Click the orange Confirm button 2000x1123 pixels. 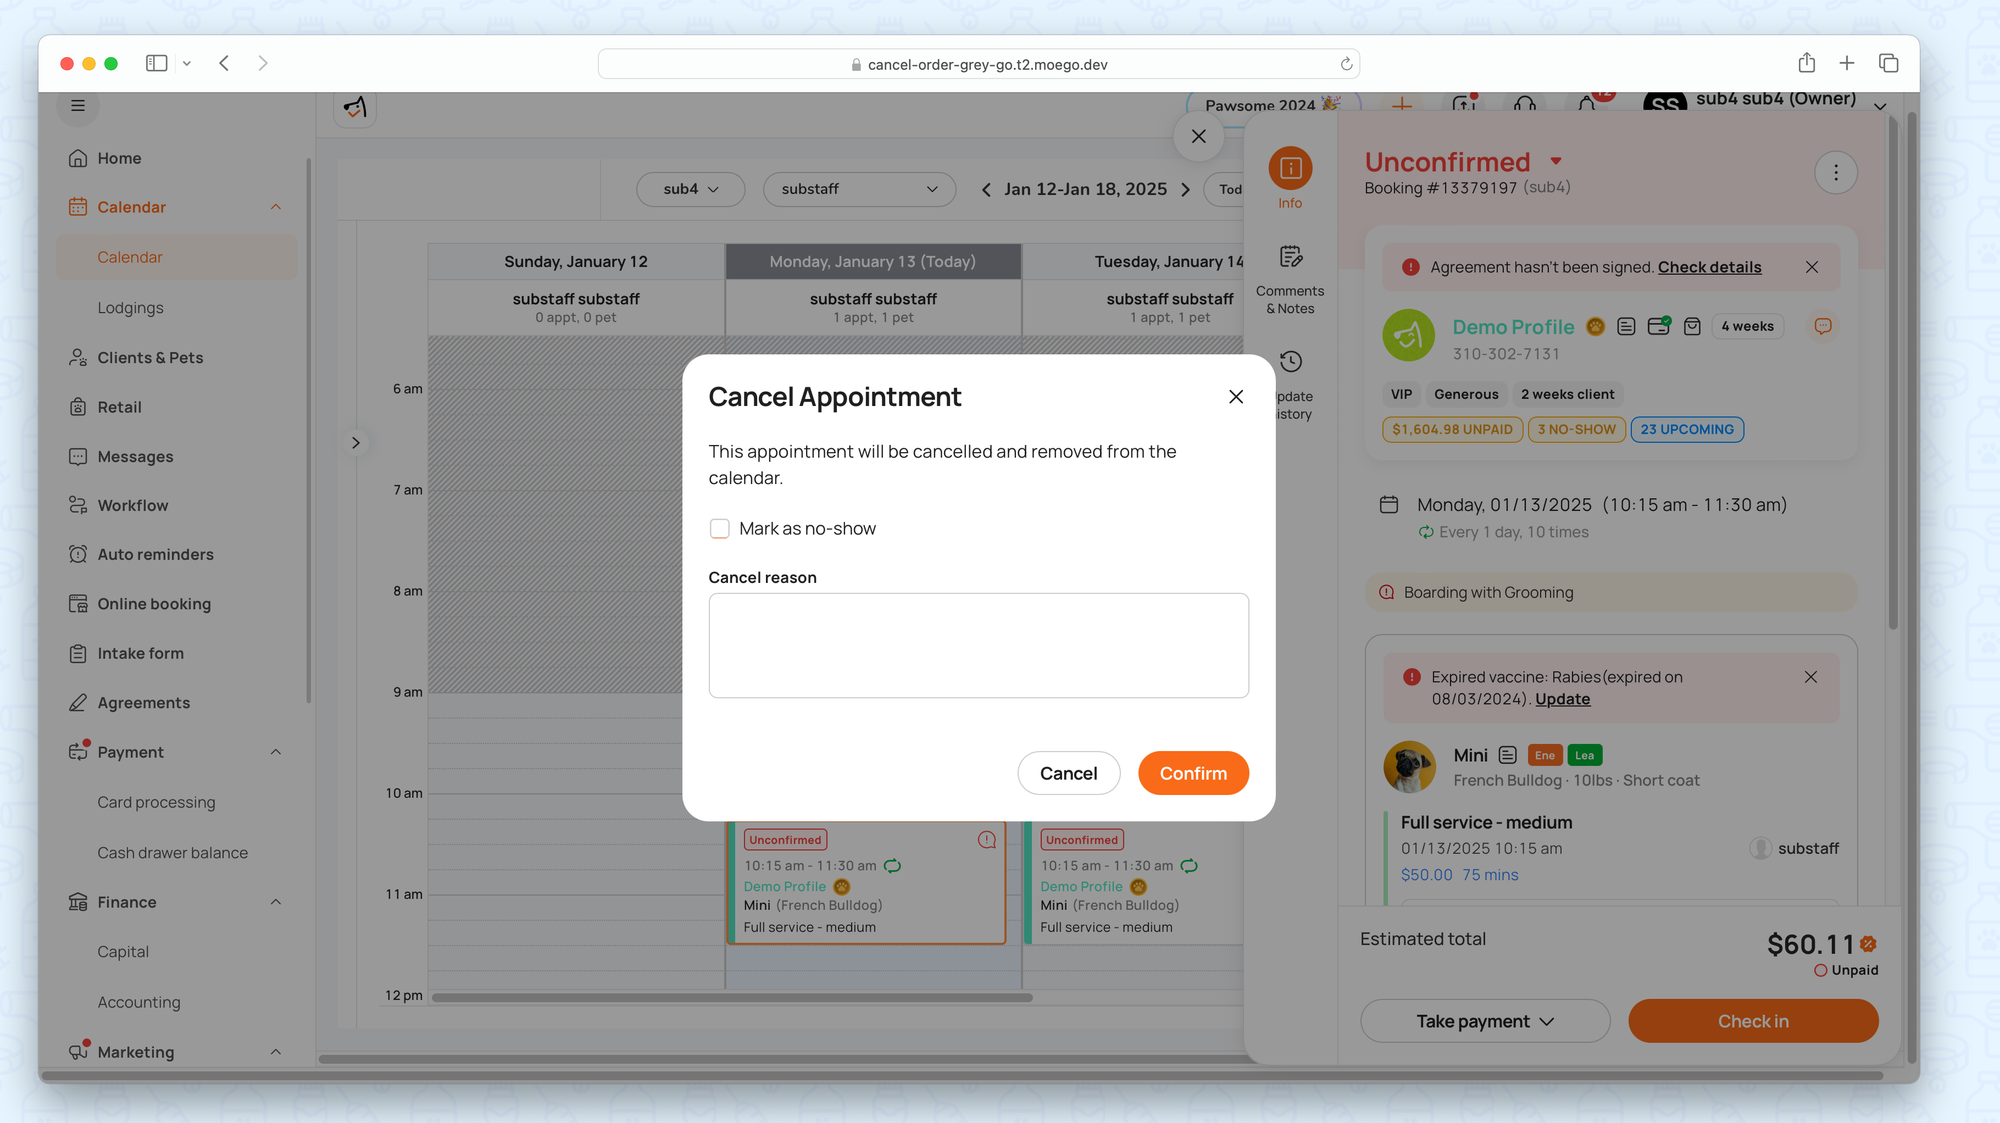click(1193, 773)
